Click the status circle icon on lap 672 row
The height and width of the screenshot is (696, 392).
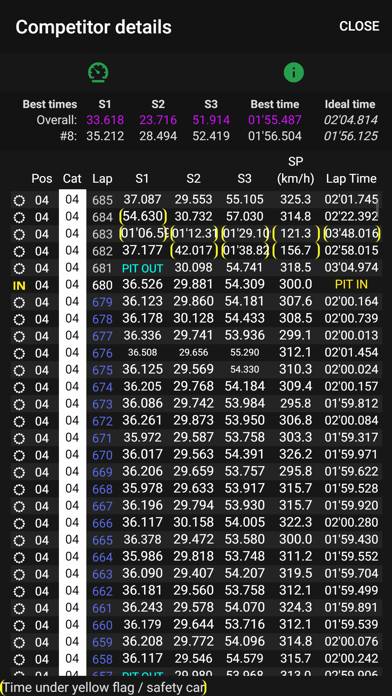click(x=19, y=421)
